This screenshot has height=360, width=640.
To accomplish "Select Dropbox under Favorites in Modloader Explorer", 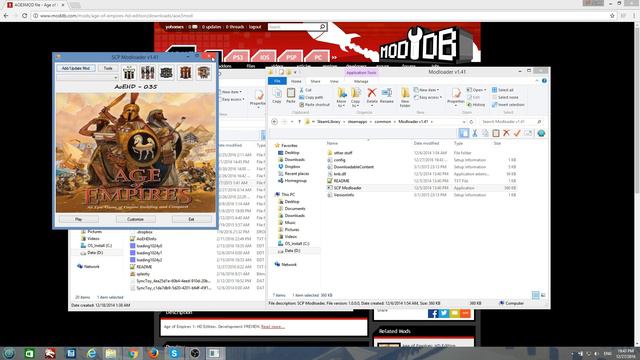I will [292, 167].
